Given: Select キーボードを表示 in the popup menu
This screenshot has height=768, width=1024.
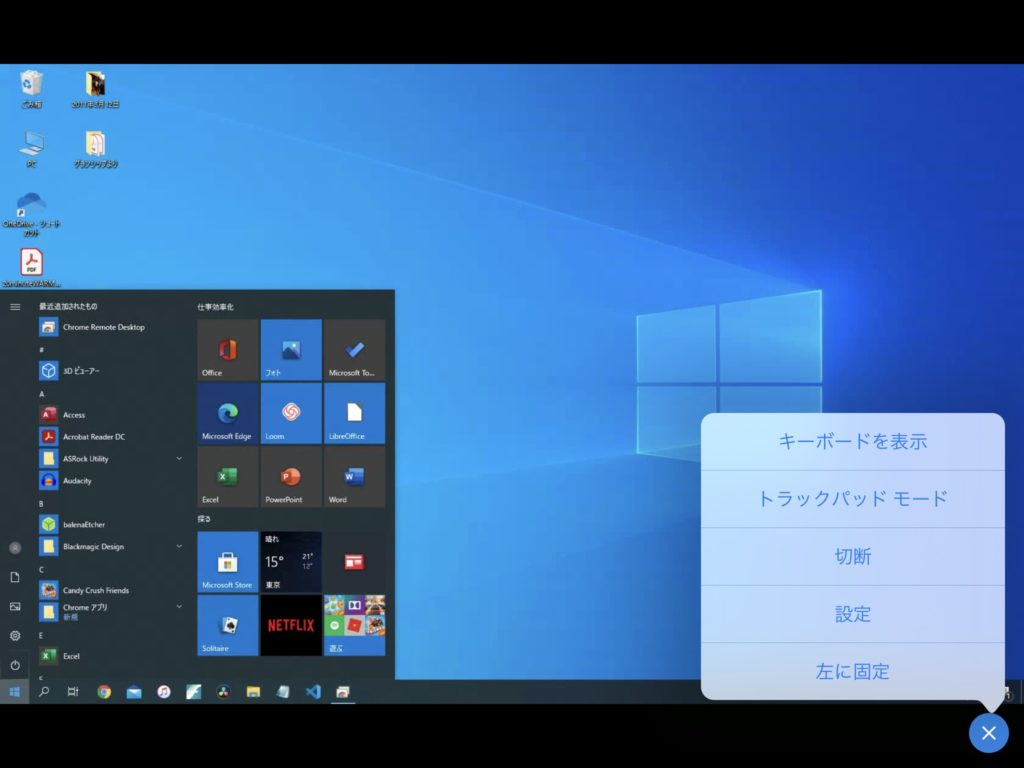Looking at the screenshot, I should [x=852, y=441].
